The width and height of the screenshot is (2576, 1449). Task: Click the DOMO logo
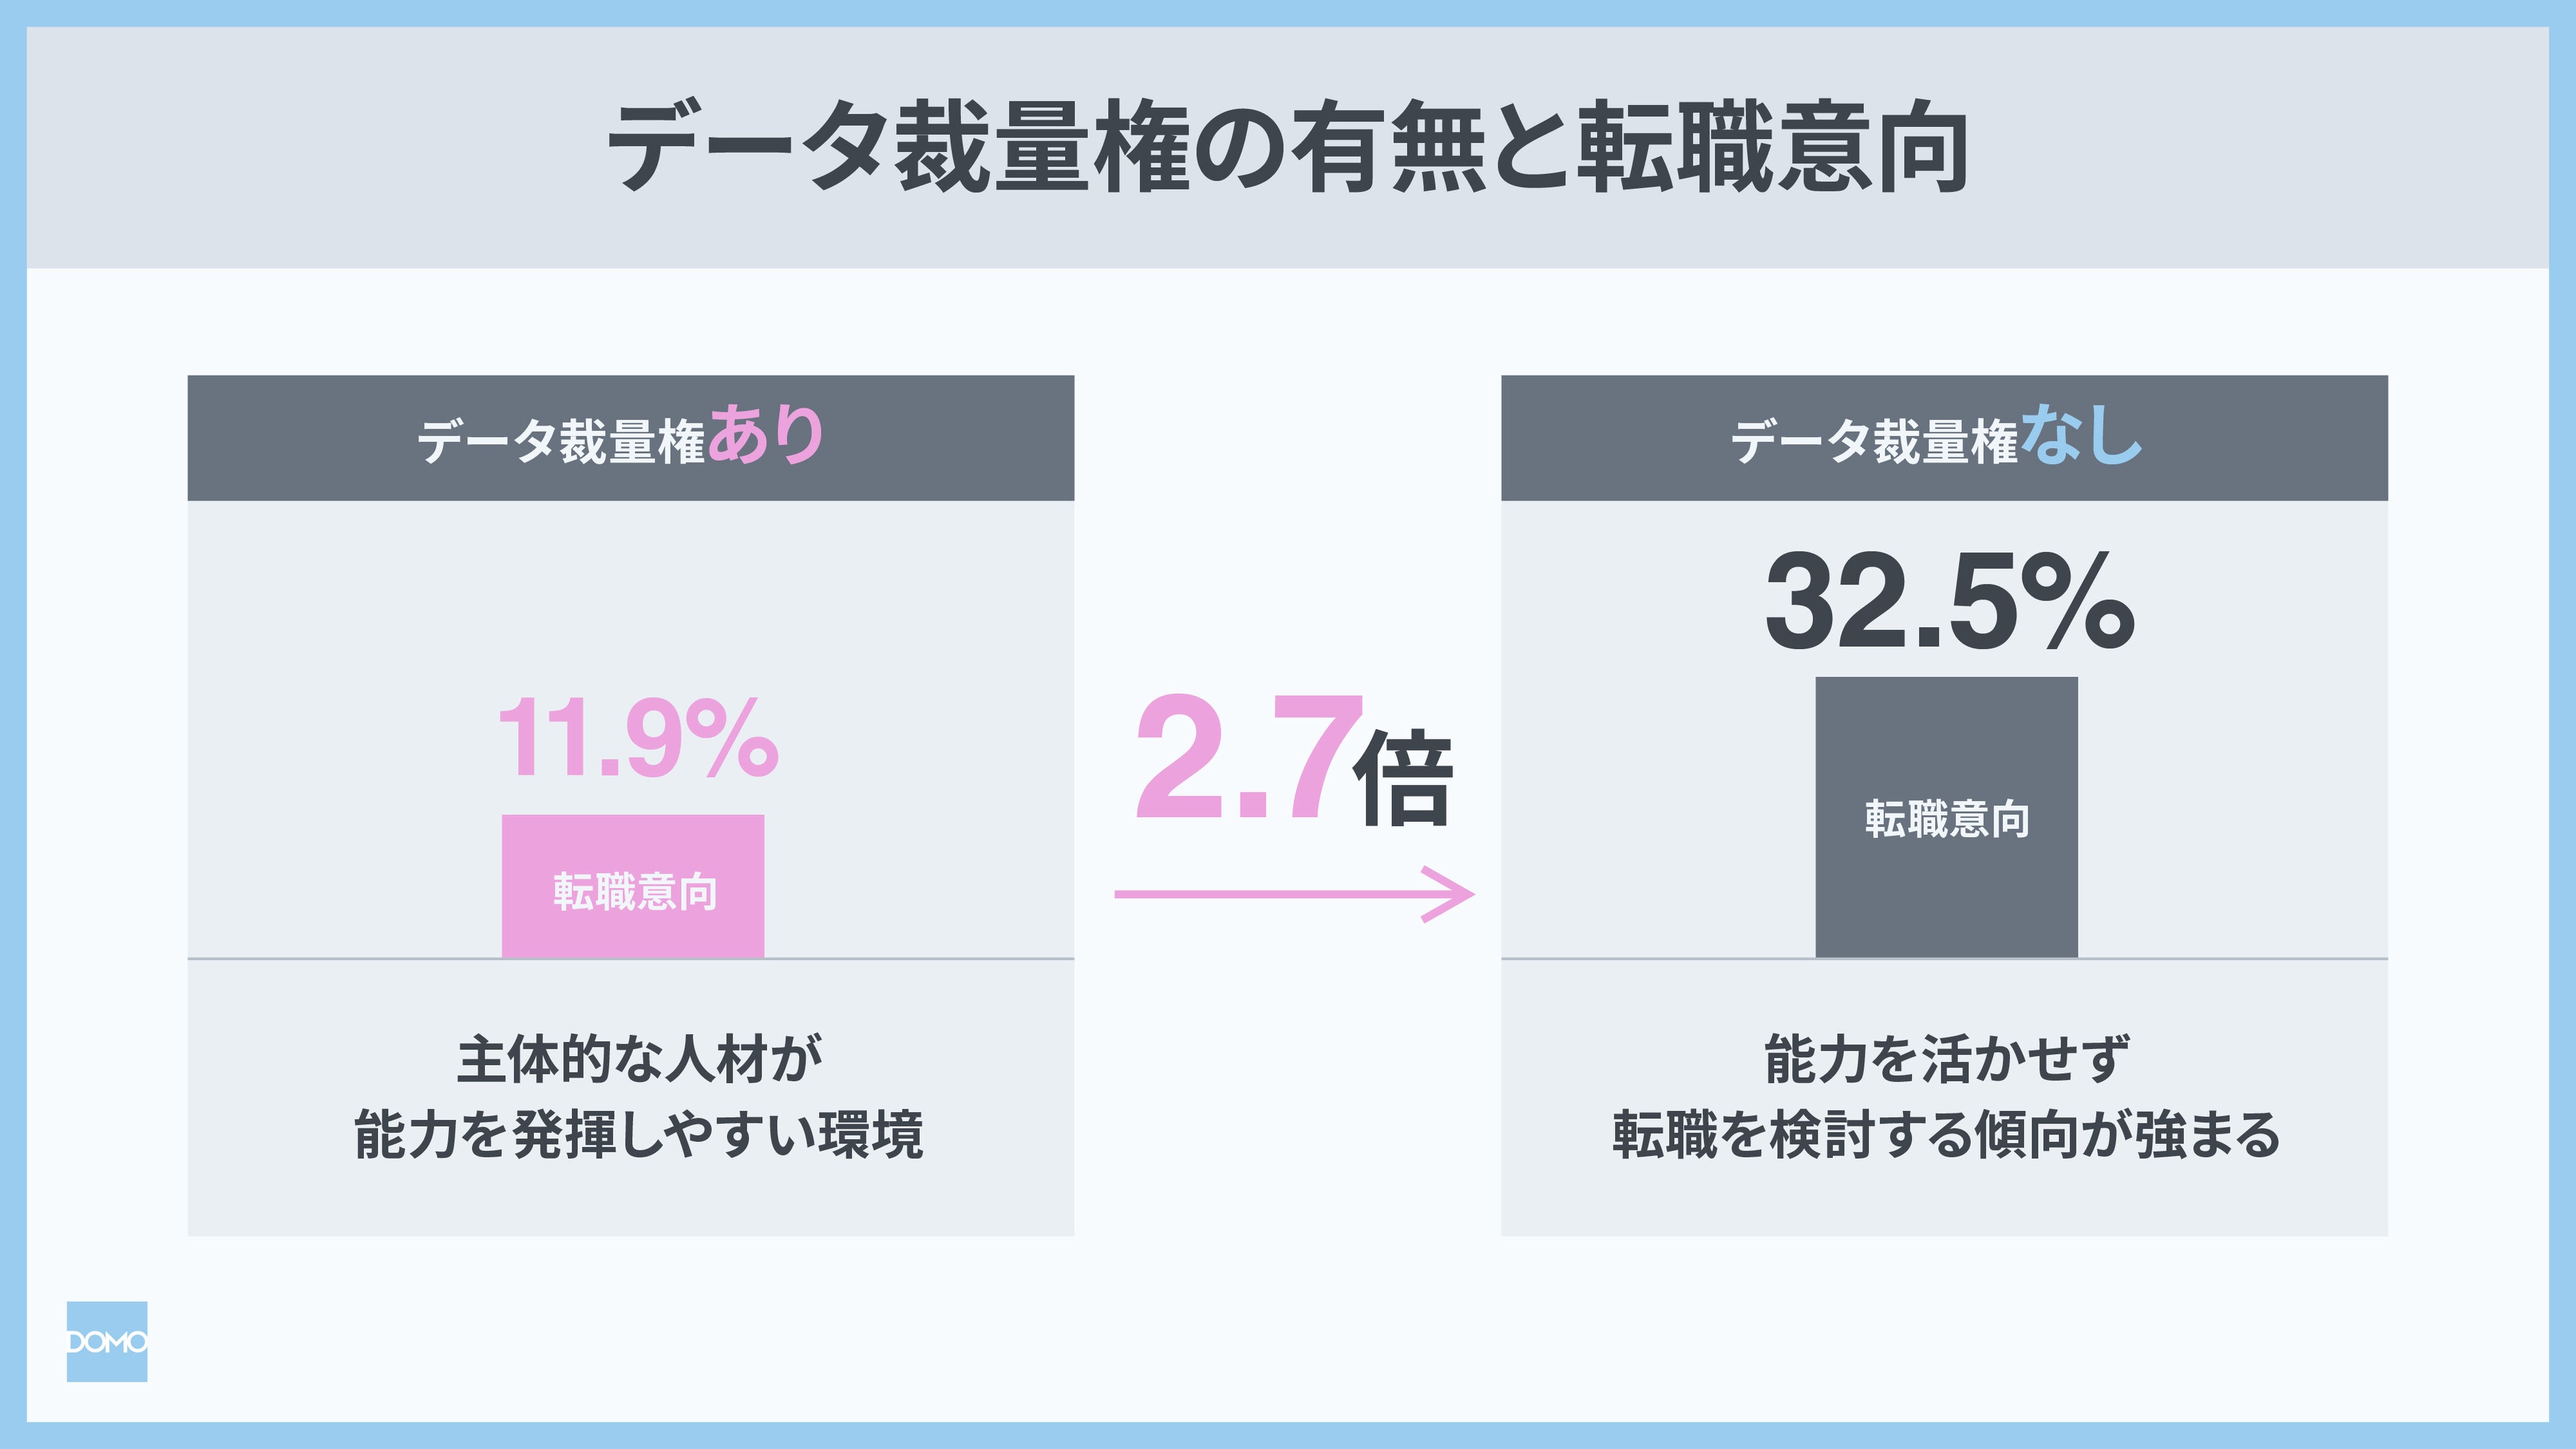click(107, 1341)
